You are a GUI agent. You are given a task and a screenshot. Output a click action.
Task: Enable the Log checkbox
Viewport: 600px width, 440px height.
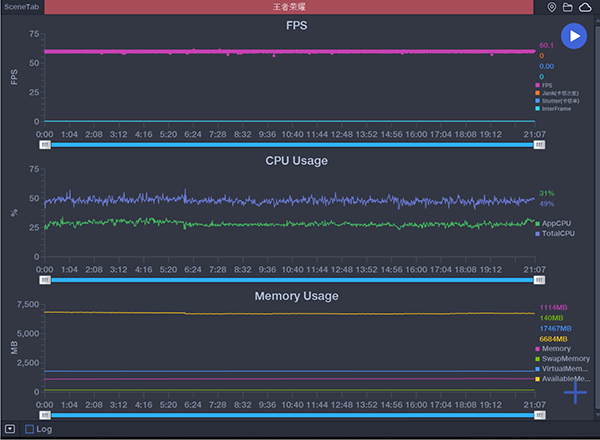[x=30, y=429]
